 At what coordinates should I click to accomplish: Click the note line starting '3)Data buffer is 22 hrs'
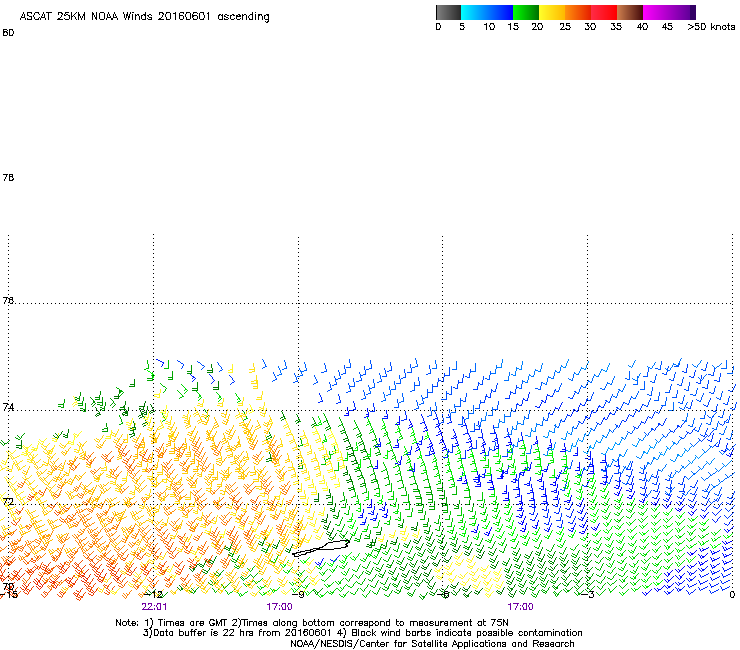click(x=362, y=633)
